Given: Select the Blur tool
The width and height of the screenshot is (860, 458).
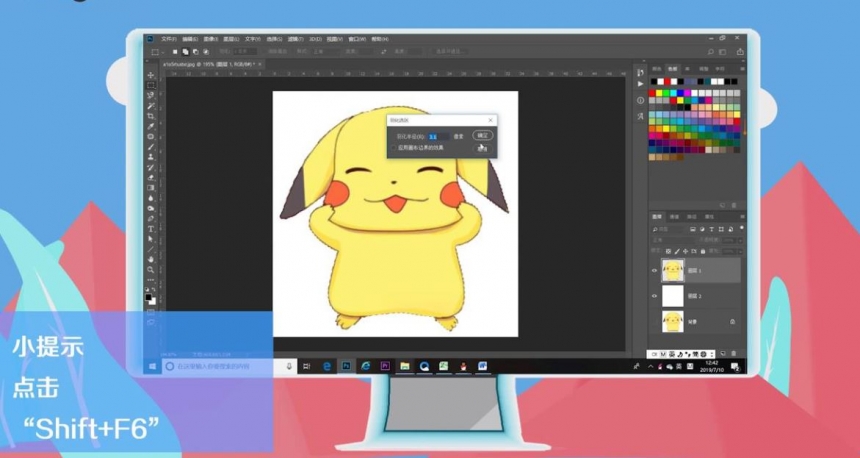Looking at the screenshot, I should (x=151, y=198).
